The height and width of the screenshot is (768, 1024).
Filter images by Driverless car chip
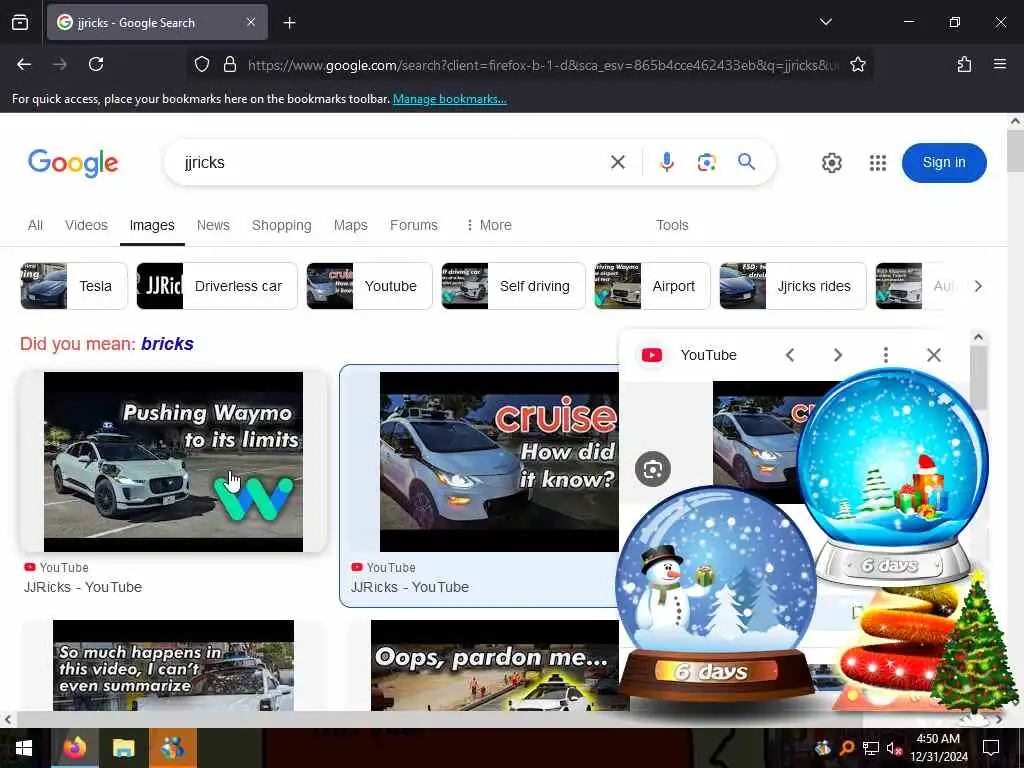pos(217,286)
